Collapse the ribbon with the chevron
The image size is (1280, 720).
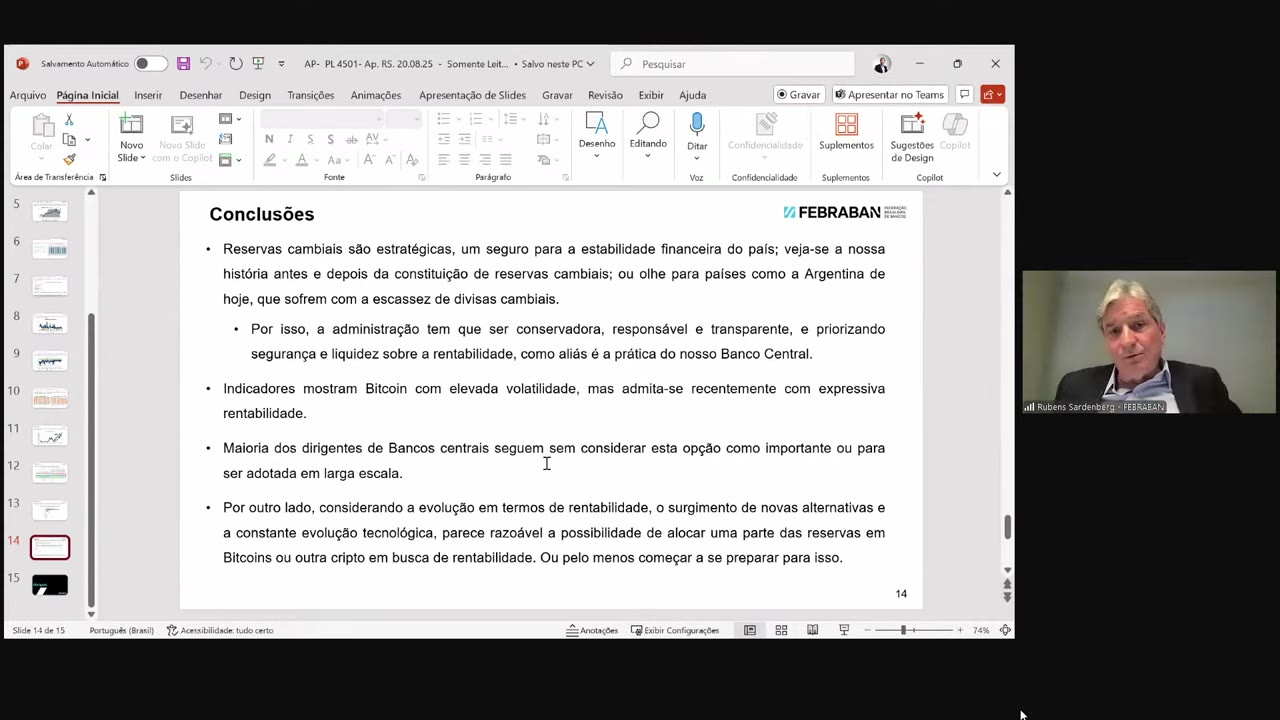pos(996,175)
